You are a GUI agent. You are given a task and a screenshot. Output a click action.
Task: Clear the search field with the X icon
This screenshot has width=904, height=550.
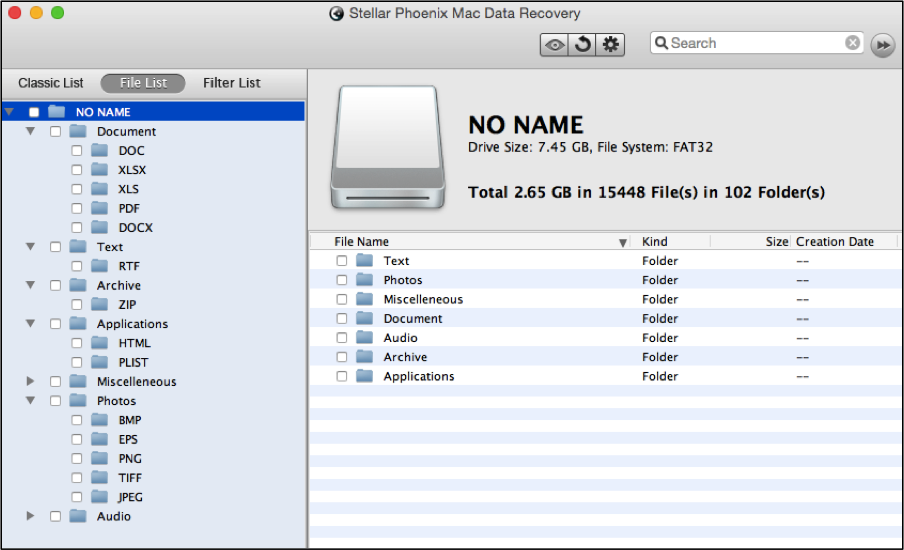(853, 43)
